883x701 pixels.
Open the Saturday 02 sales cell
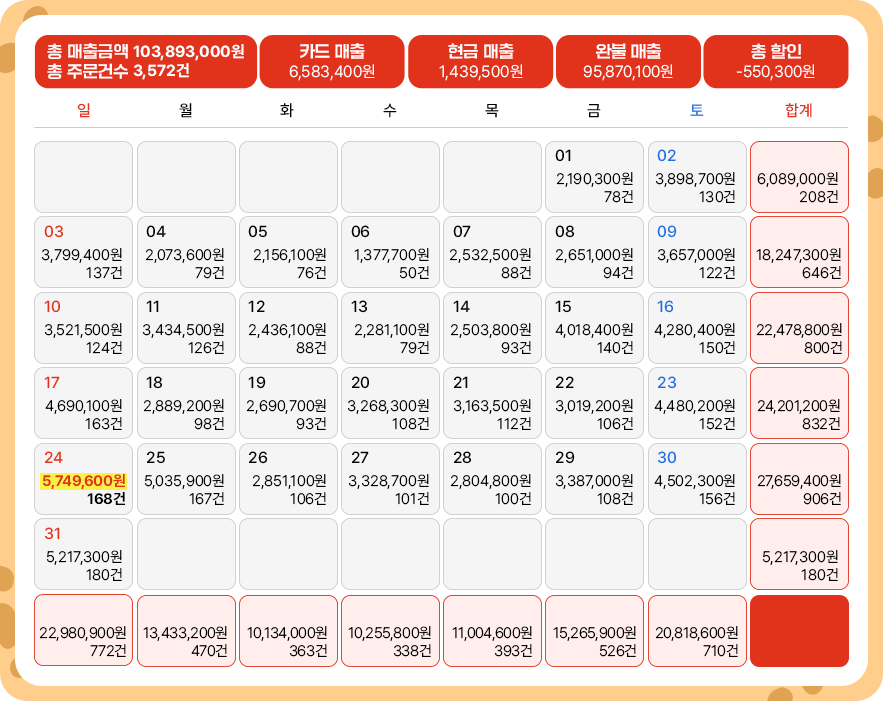(x=697, y=177)
